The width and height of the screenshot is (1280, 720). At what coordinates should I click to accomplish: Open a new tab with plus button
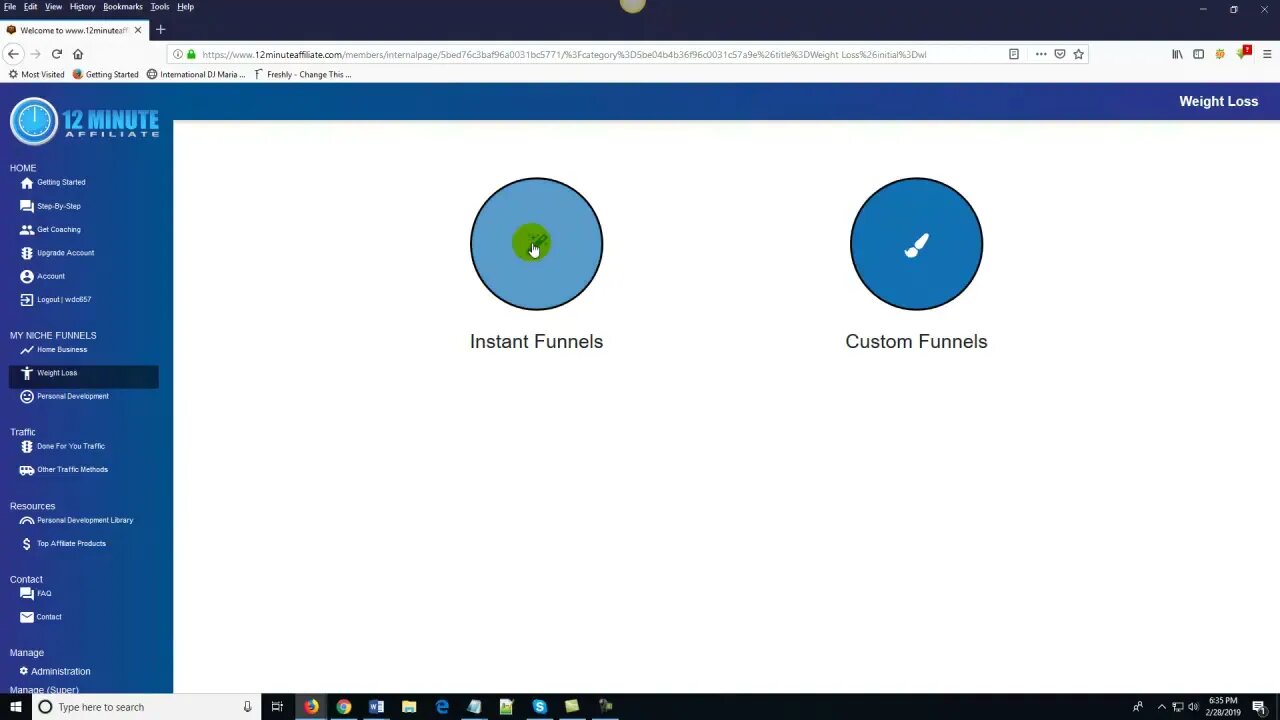(160, 30)
